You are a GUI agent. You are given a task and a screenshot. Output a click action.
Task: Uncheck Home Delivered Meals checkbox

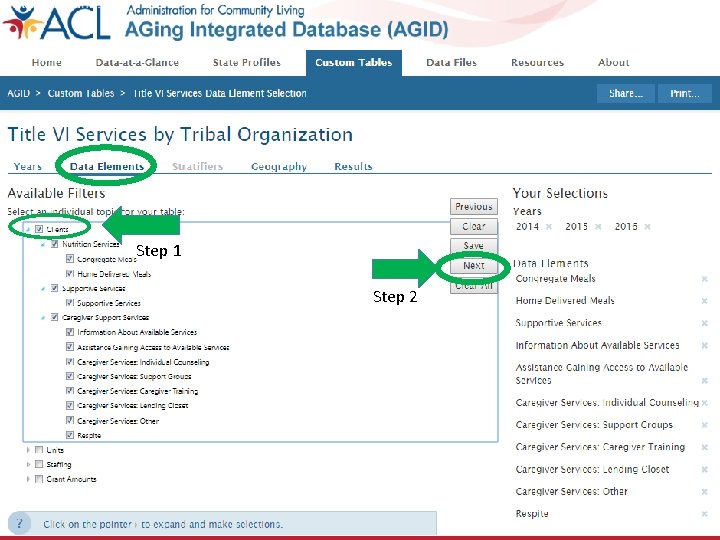tap(70, 274)
